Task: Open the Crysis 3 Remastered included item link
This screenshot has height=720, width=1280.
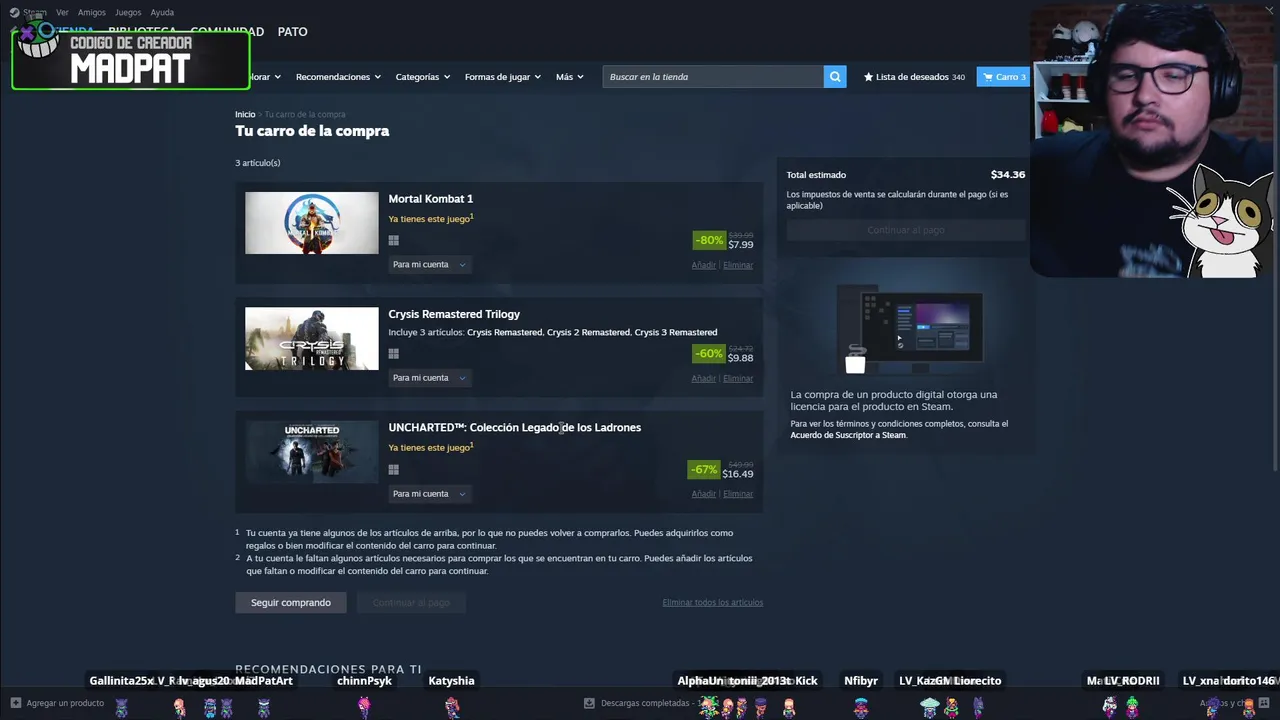Action: pyautogui.click(x=676, y=332)
